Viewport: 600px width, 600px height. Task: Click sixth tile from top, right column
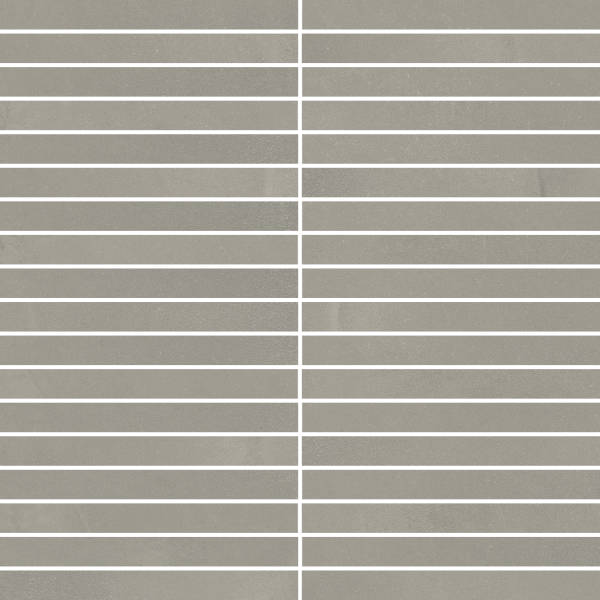pos(450,182)
